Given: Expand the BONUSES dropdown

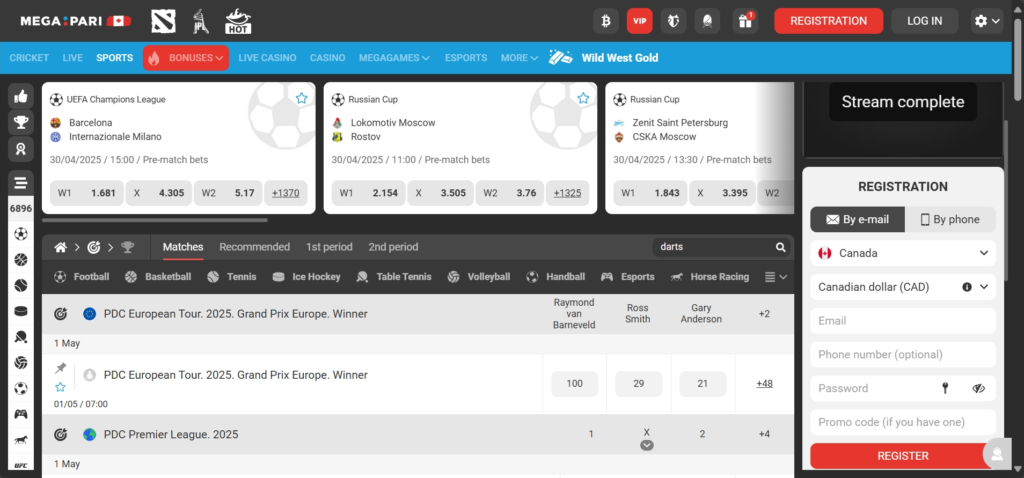Looking at the screenshot, I should (186, 57).
